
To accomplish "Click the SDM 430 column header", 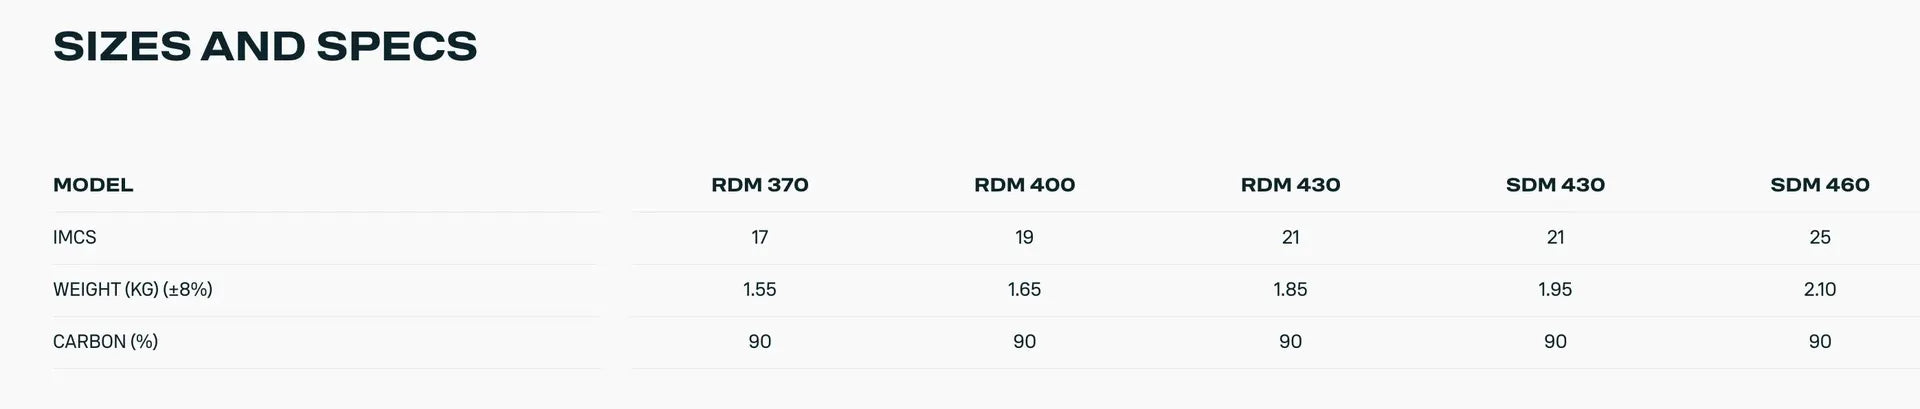I will 1555,185.
